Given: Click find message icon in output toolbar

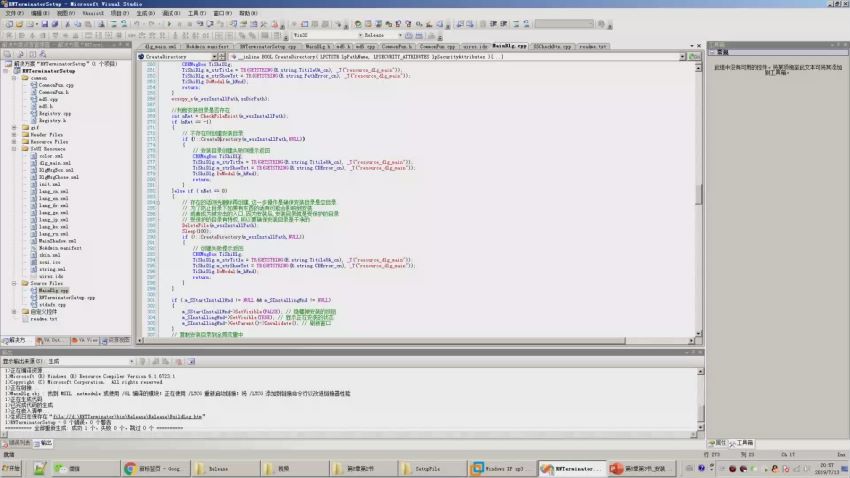Looking at the screenshot, I should (x=143, y=361).
